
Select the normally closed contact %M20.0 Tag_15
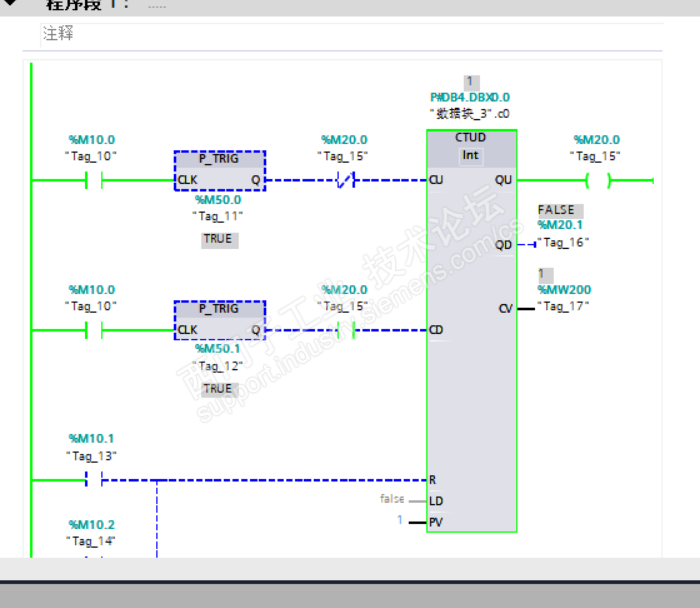coord(346,180)
